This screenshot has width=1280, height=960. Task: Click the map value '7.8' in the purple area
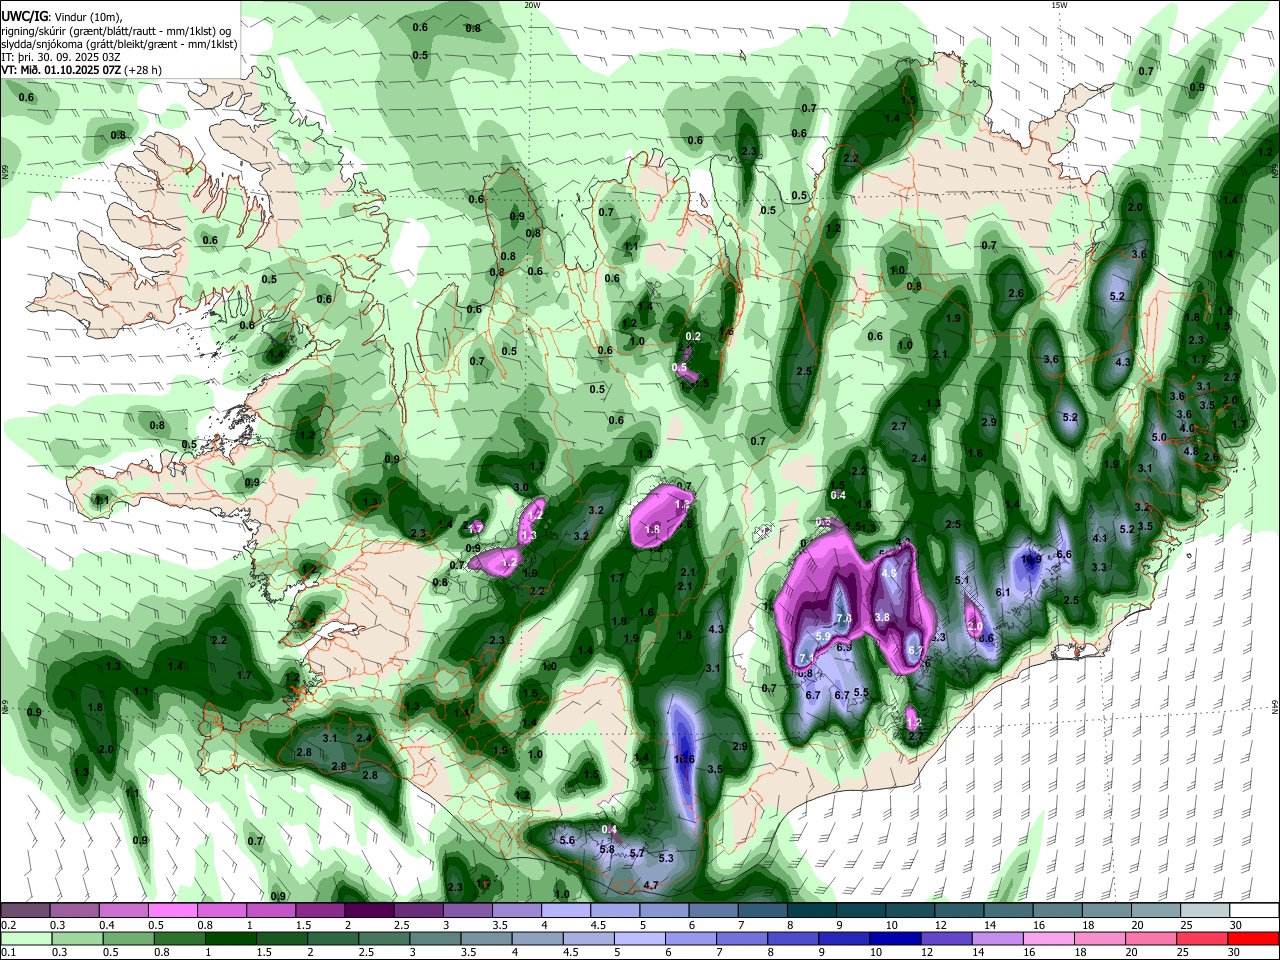point(843,619)
